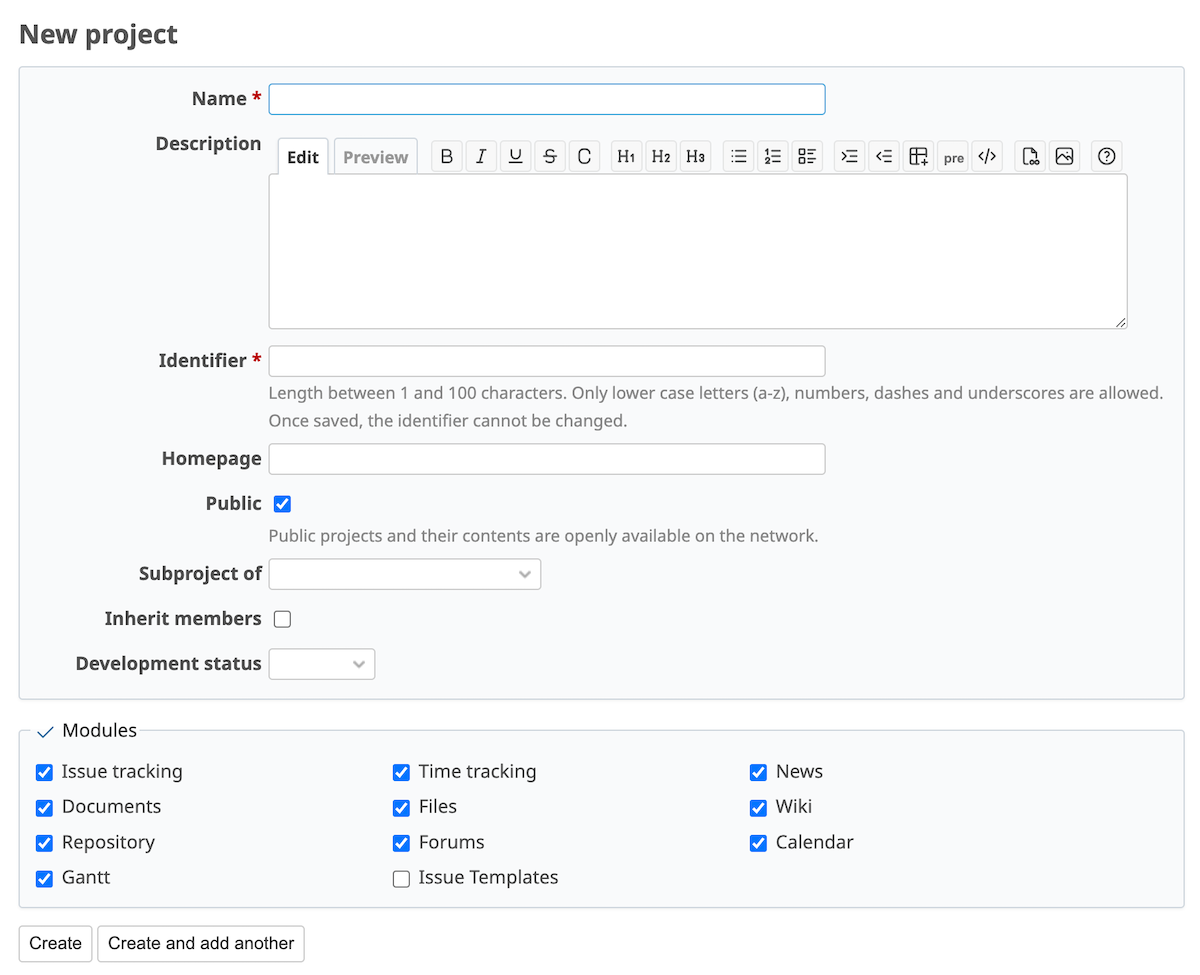Insert a table into the description
The height and width of the screenshot is (975, 1200).
918,156
